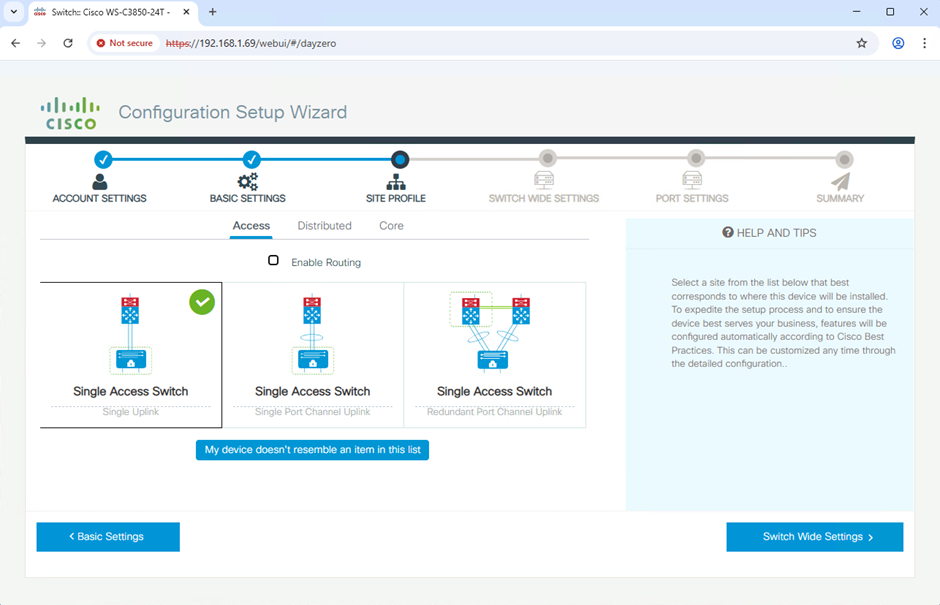Click the completed Account Settings step circle
940x605 pixels.
coord(103,159)
